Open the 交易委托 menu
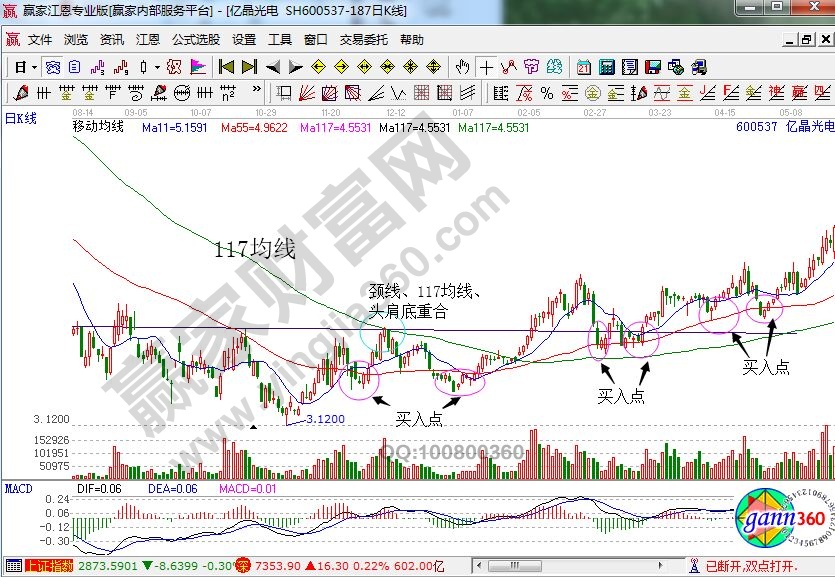This screenshot has height=577, width=835. (x=361, y=40)
